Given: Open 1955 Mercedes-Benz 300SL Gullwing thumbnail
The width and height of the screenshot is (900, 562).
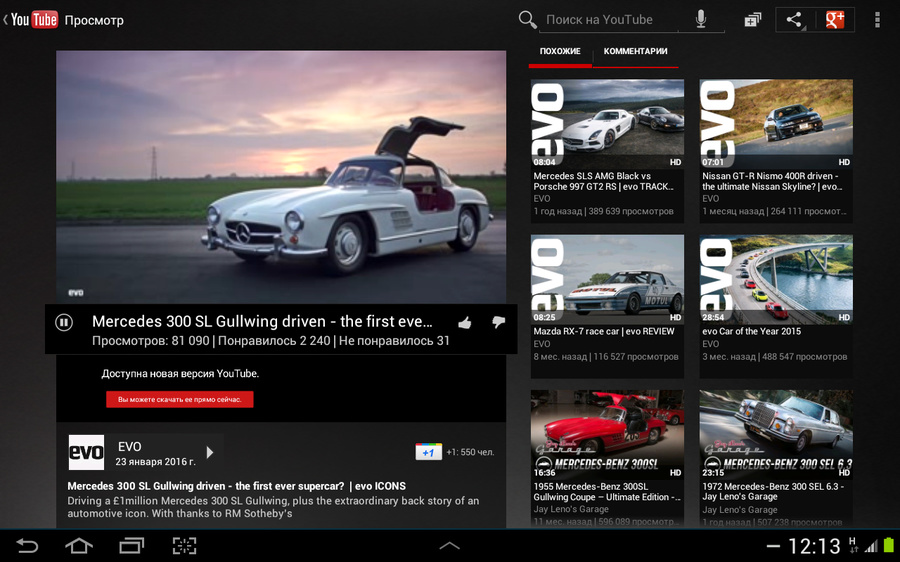Looking at the screenshot, I should point(607,434).
